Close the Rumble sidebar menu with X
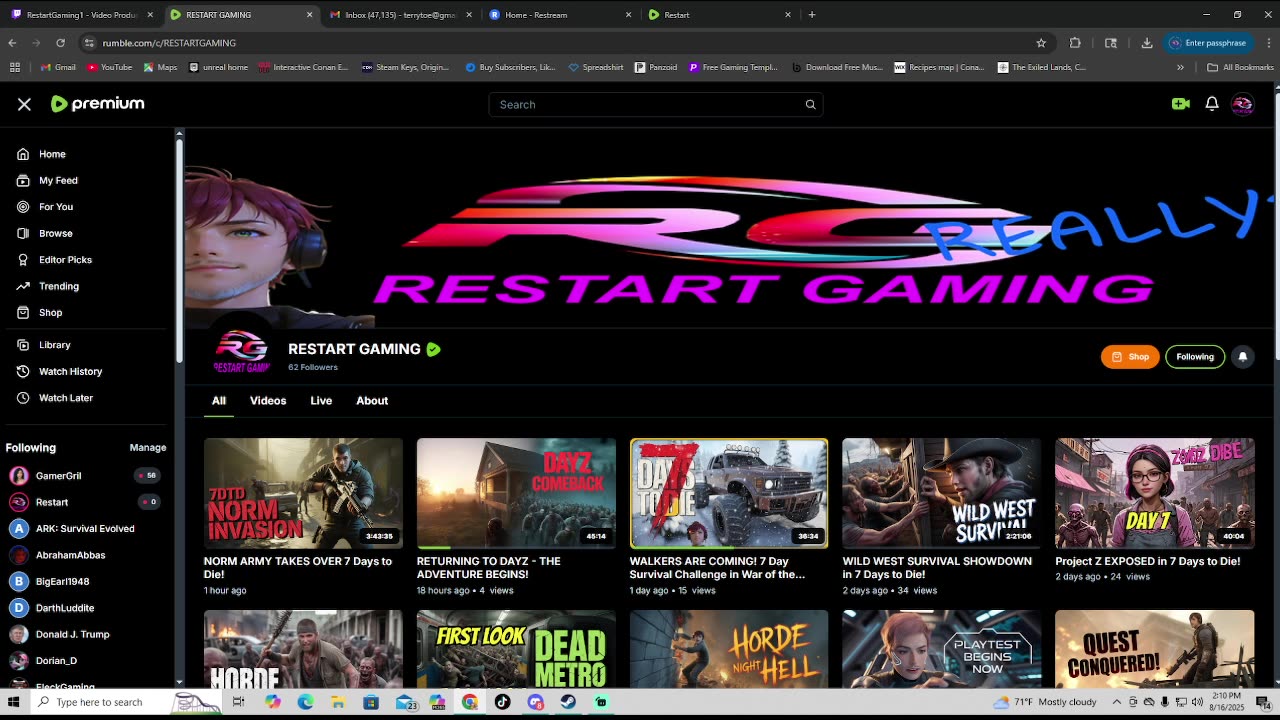The image size is (1280, 720). tap(24, 104)
